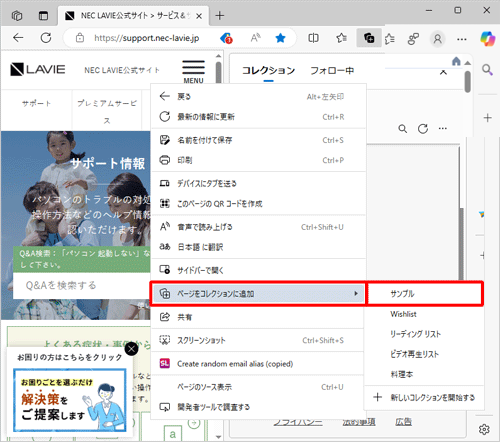Close the NEC LAVIE tab
The image size is (500, 442).
199,16
